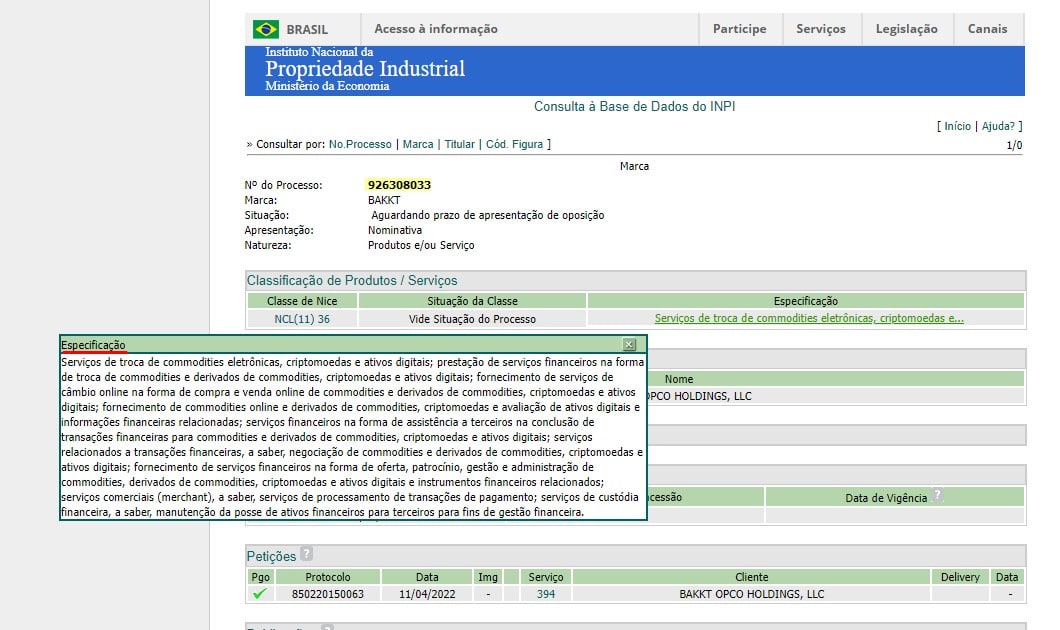
Task: Select Produtos e/ou Serviço value
Action: pos(421,245)
